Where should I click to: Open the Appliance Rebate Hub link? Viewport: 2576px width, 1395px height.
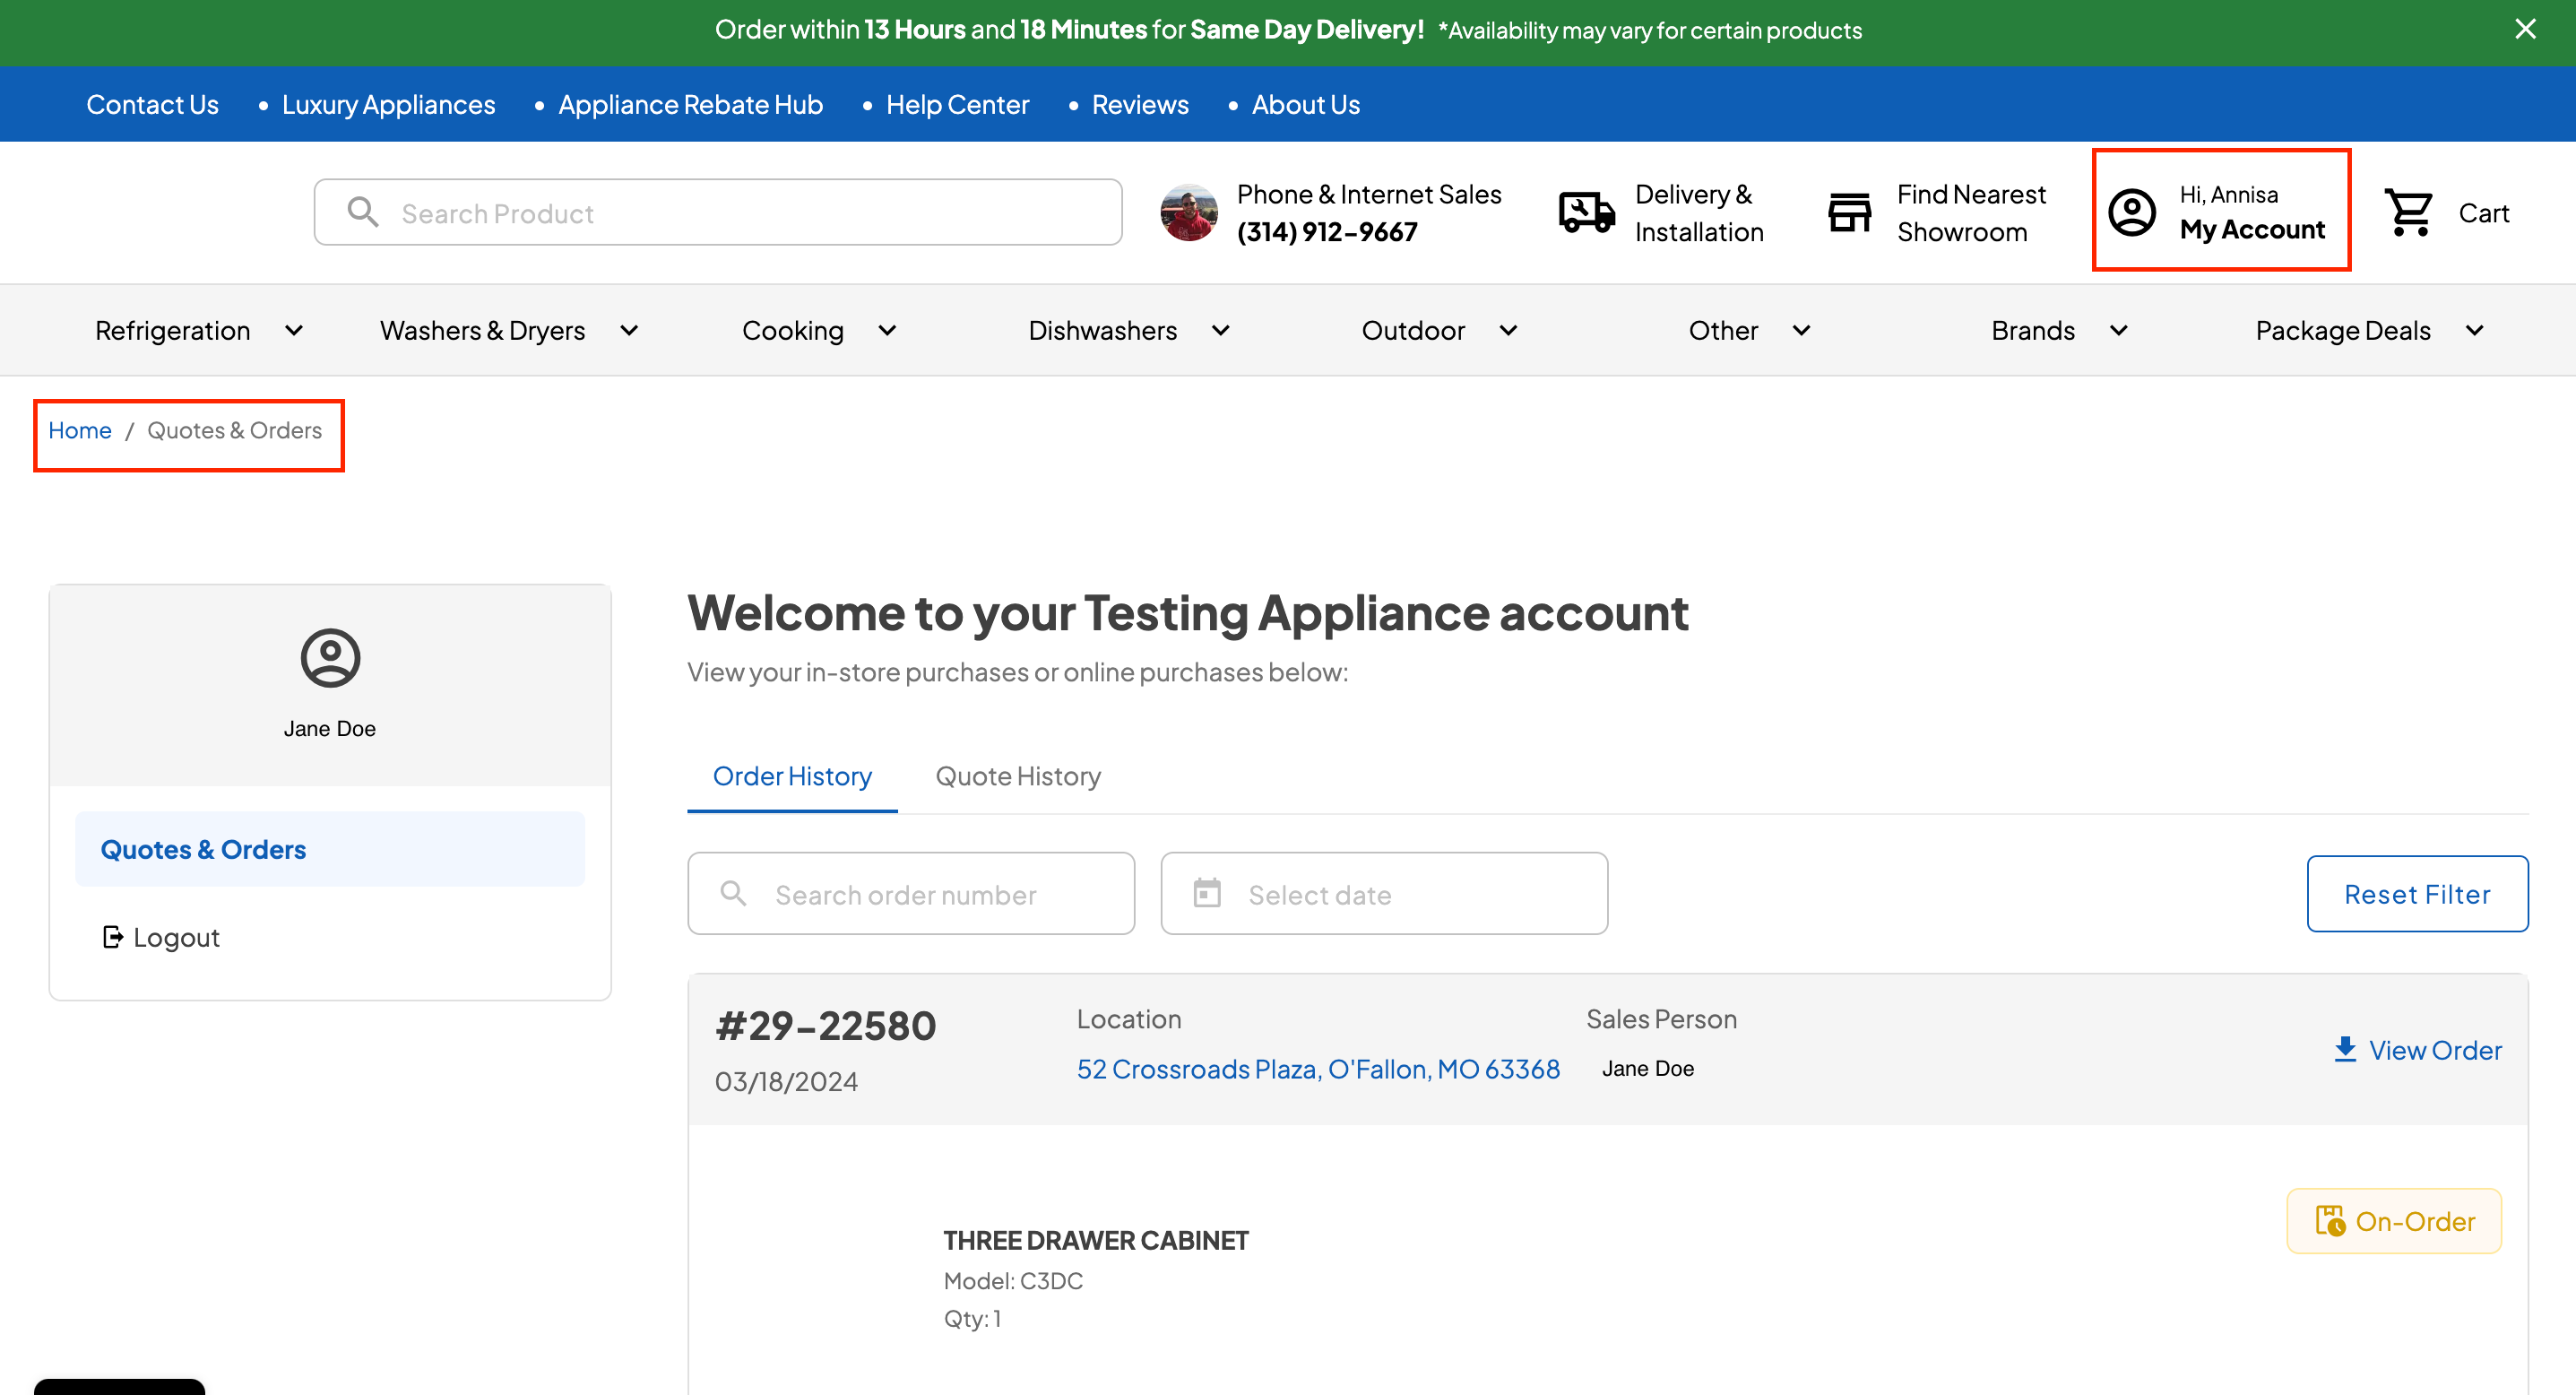click(690, 105)
